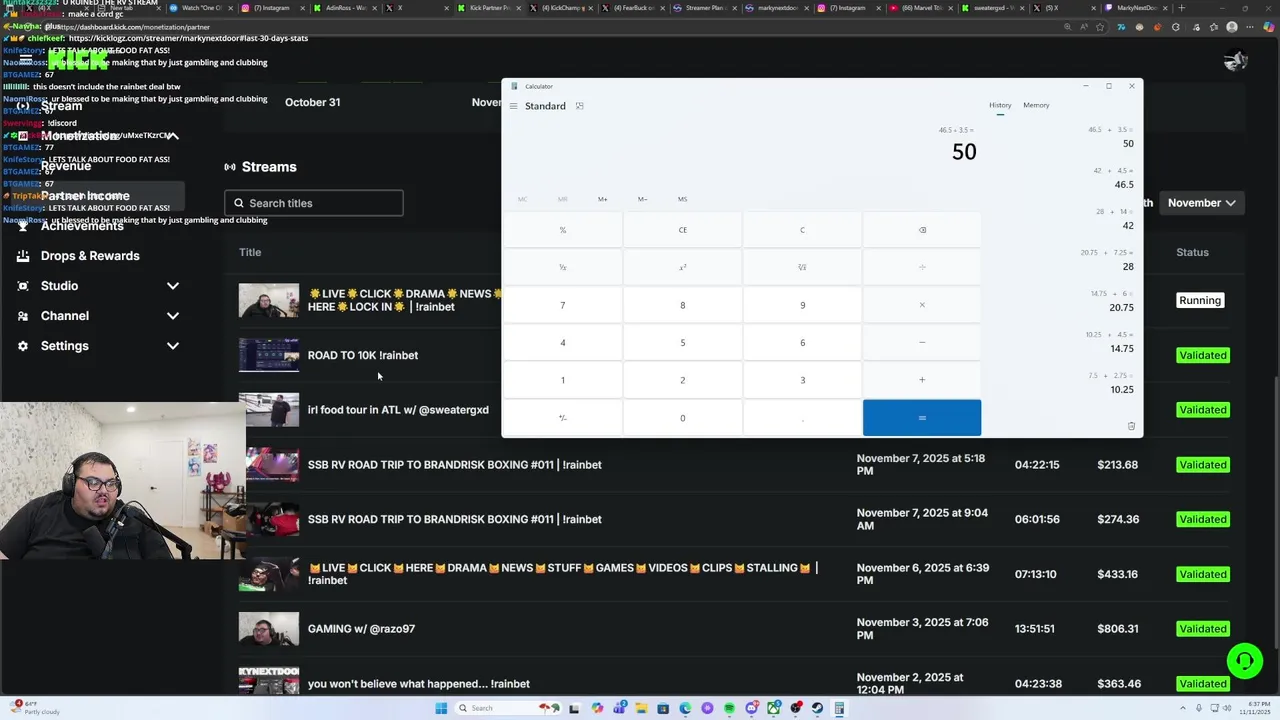Click the multiply key in Calculator
This screenshot has height=720, width=1280.
pyautogui.click(x=922, y=305)
